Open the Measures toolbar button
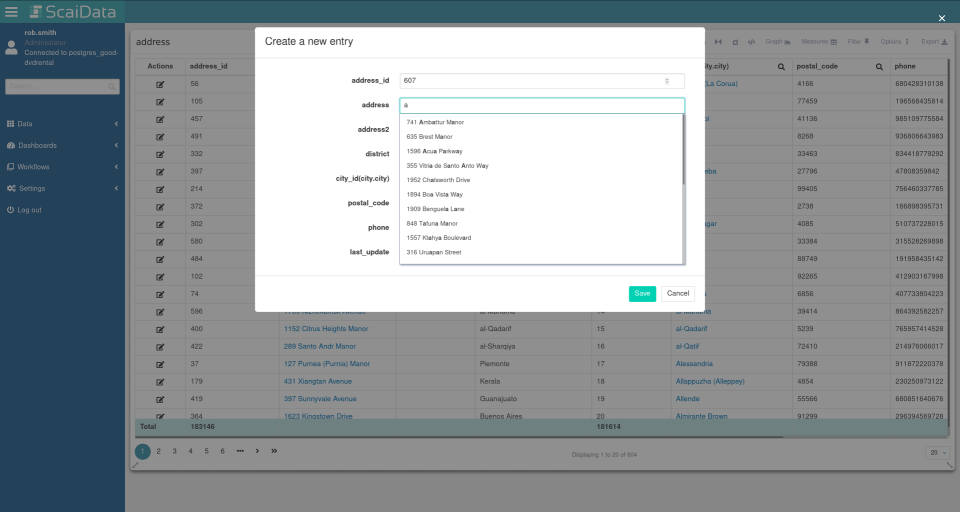 819,42
